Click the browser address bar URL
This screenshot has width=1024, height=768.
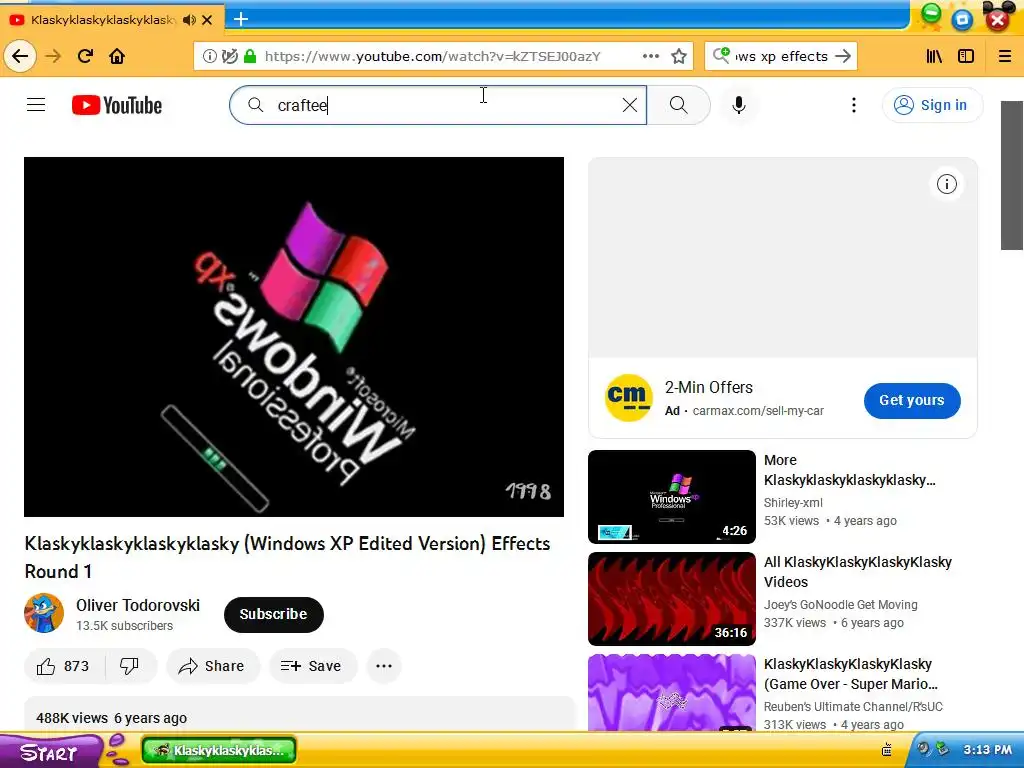pyautogui.click(x=432, y=56)
